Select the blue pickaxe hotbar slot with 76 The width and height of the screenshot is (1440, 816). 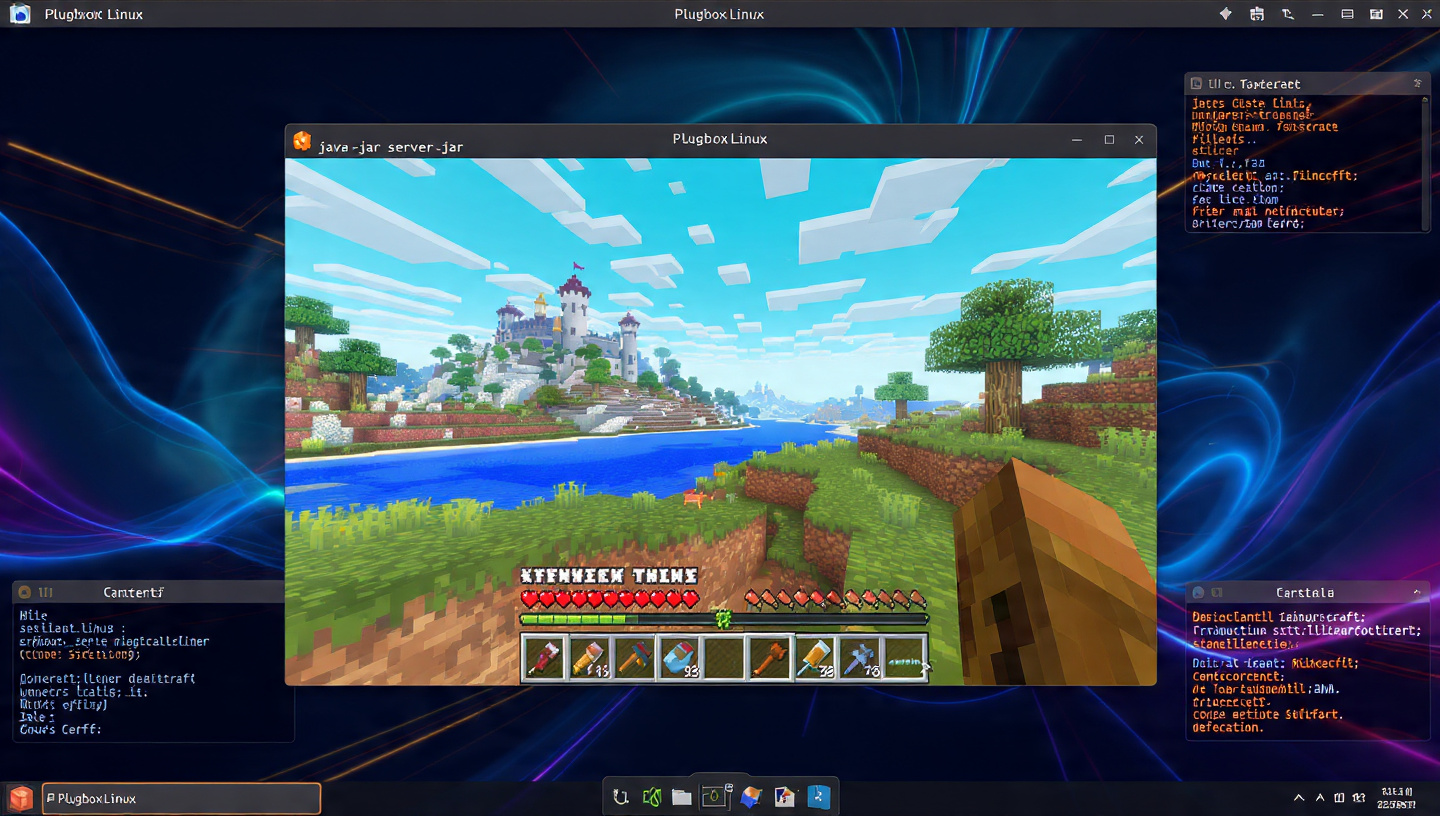(x=860, y=658)
